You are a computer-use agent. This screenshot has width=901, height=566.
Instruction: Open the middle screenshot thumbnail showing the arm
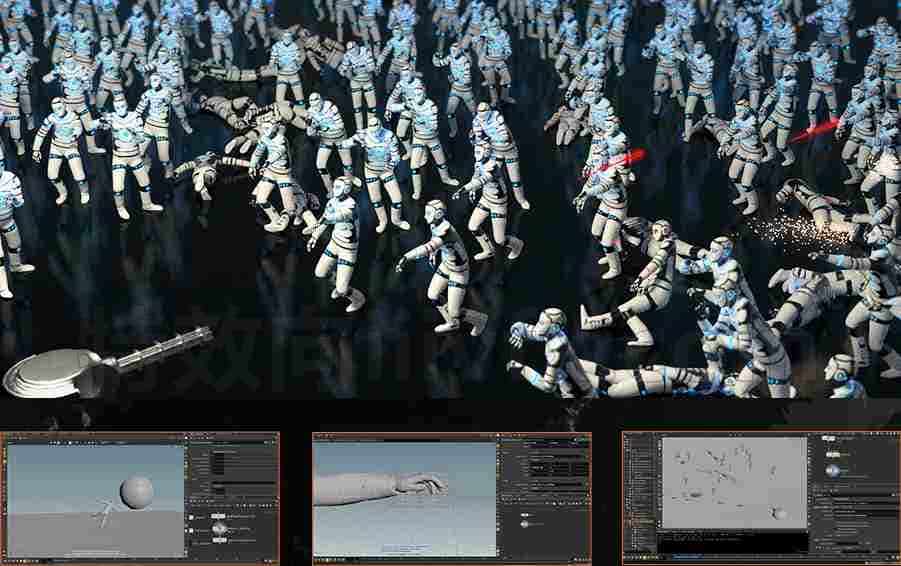(452, 498)
